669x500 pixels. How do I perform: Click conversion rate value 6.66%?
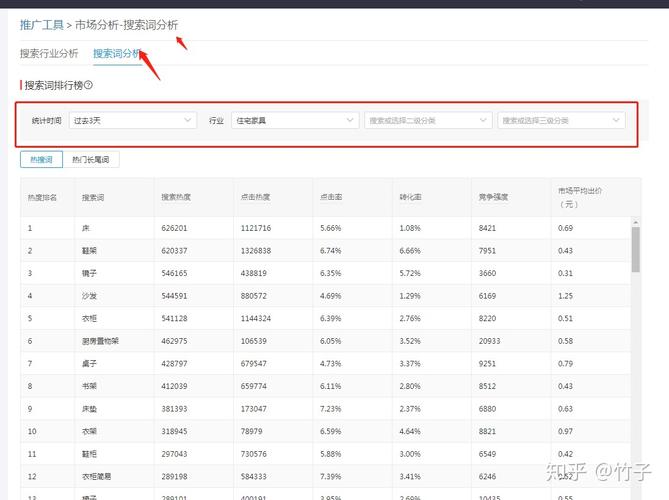pos(410,251)
